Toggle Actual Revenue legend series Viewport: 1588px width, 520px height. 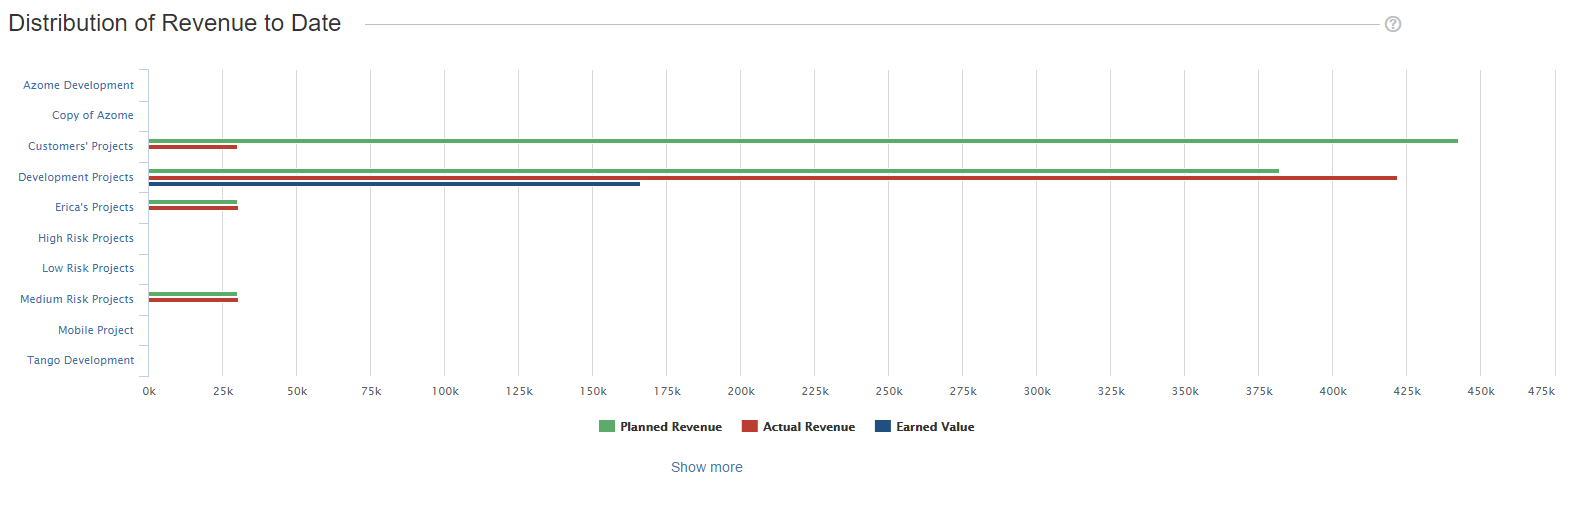coord(808,427)
